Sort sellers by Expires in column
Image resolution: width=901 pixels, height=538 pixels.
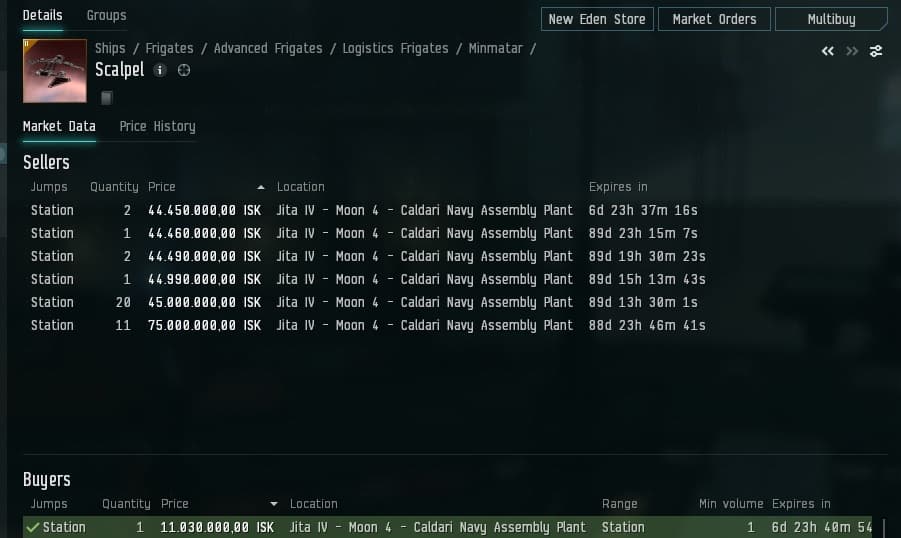click(x=618, y=187)
